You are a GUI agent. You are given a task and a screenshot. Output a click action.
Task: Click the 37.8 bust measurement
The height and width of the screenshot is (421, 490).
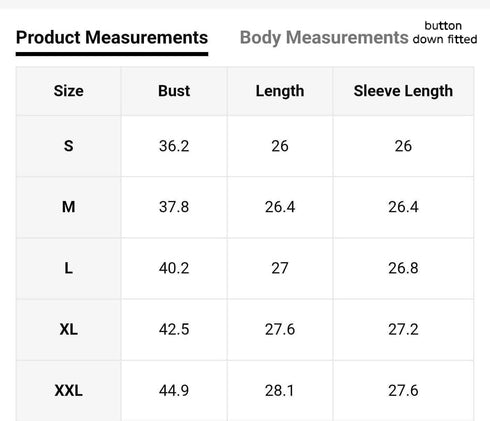[x=174, y=207]
